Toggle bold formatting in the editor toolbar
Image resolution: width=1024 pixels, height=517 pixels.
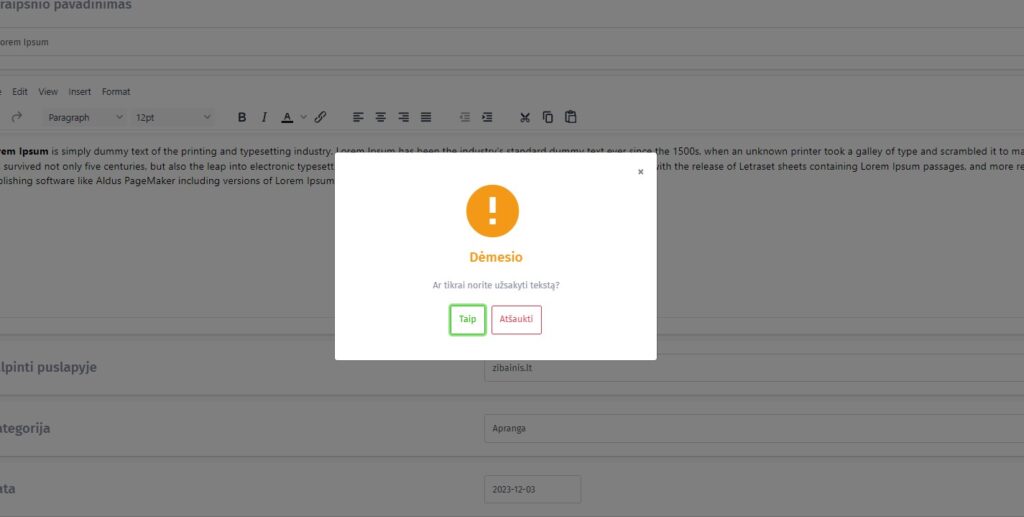pyautogui.click(x=242, y=117)
